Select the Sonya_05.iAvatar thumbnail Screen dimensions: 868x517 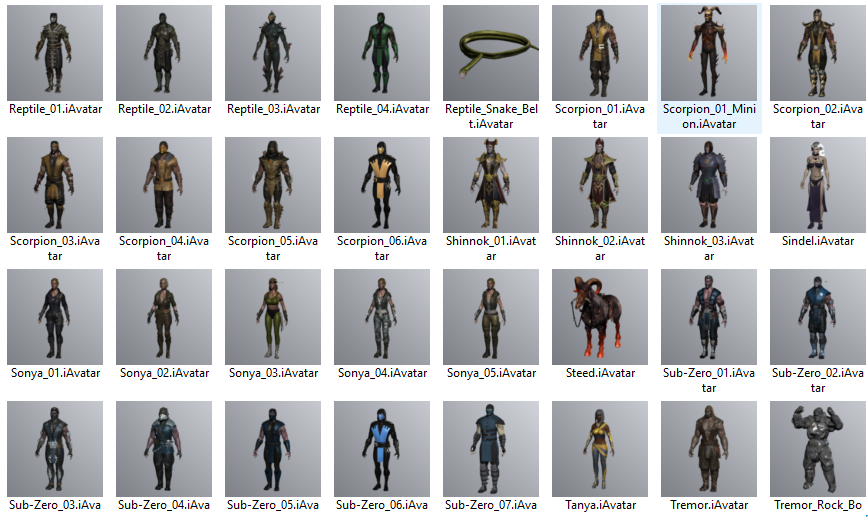[x=491, y=317]
